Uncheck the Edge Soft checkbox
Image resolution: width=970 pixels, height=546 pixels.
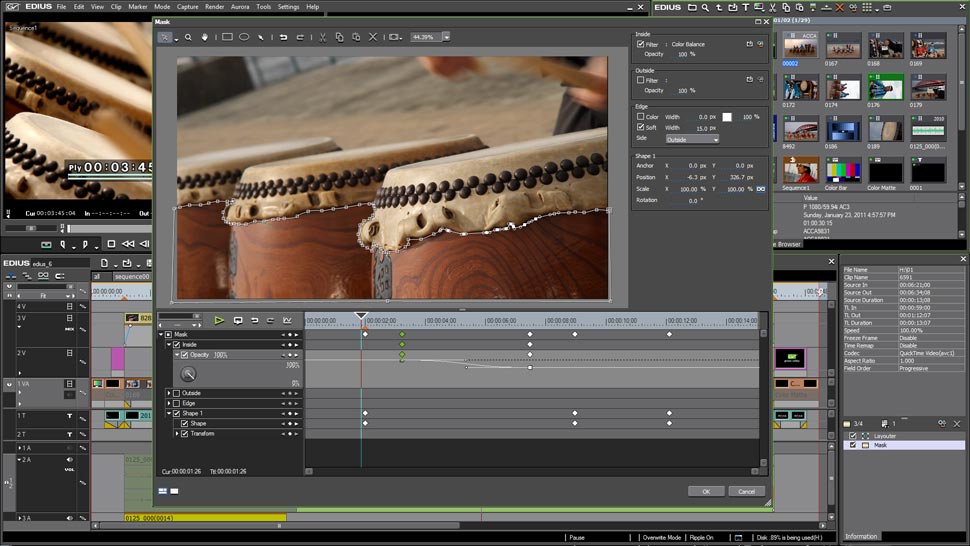(640, 127)
